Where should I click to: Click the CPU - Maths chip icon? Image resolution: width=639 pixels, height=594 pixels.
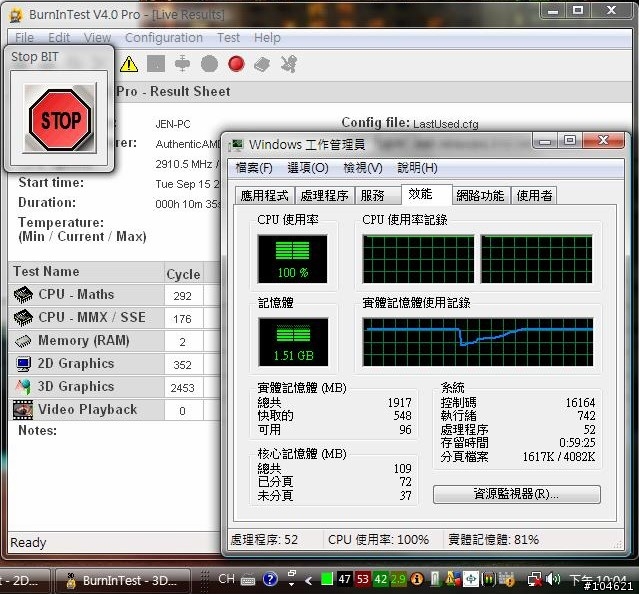point(23,295)
